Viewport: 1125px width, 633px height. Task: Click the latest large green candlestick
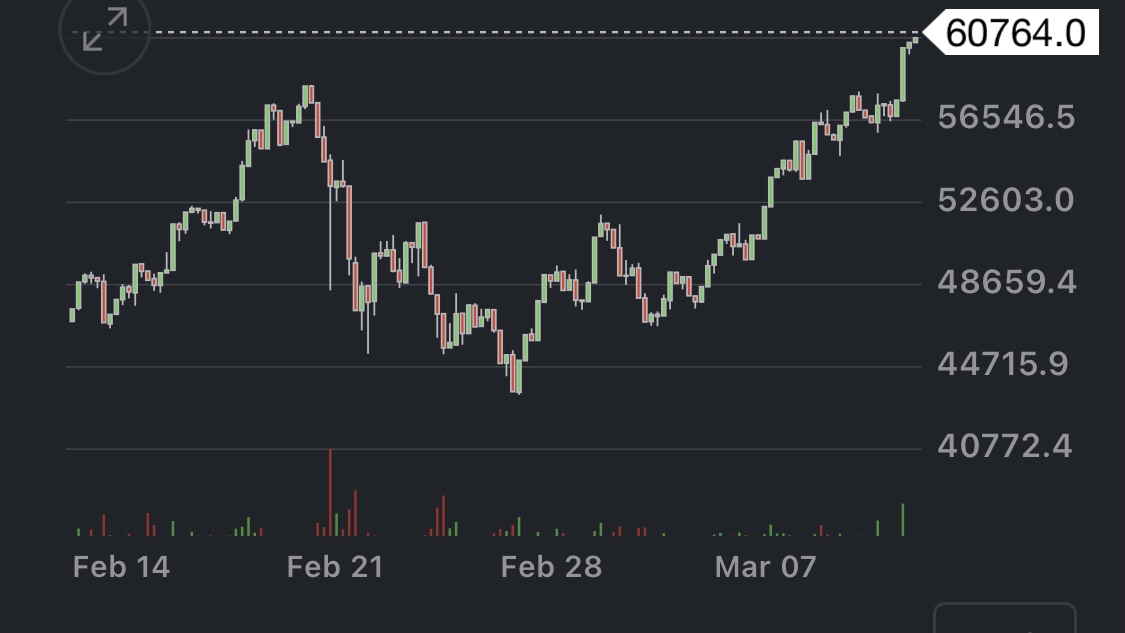(x=903, y=73)
